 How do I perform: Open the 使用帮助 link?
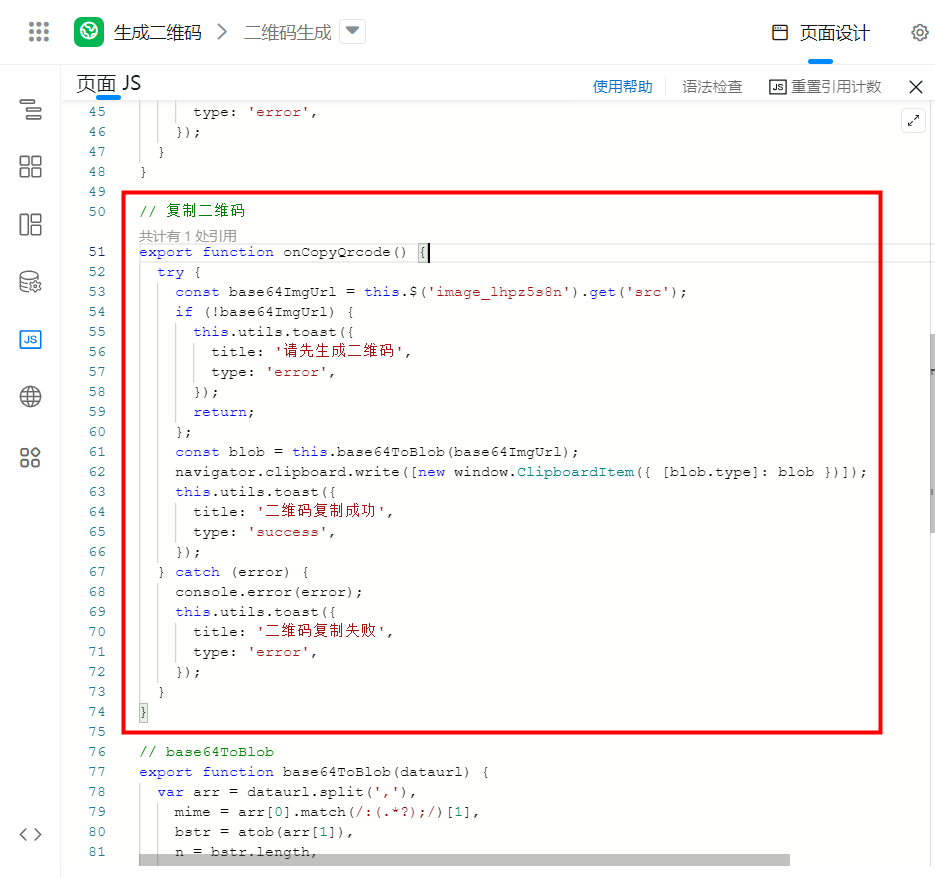click(622, 87)
